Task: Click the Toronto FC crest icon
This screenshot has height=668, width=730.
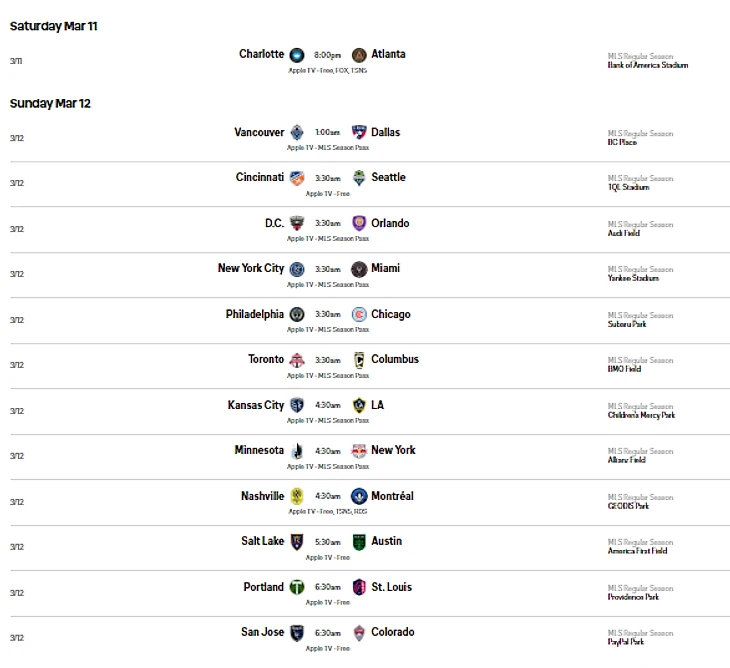Action: tap(297, 360)
